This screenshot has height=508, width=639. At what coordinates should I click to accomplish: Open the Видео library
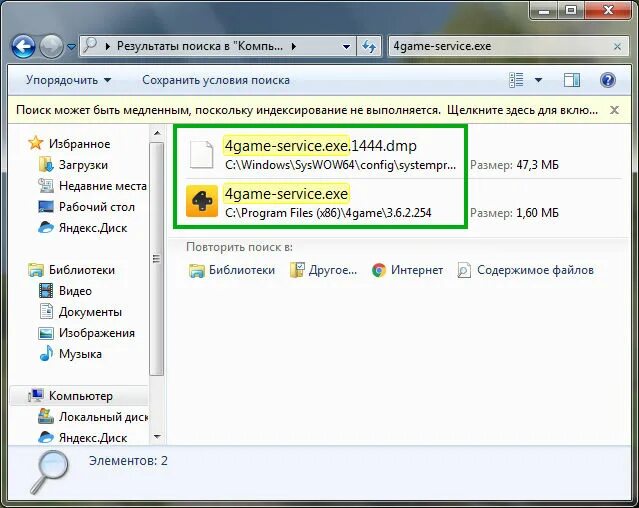[x=75, y=291]
